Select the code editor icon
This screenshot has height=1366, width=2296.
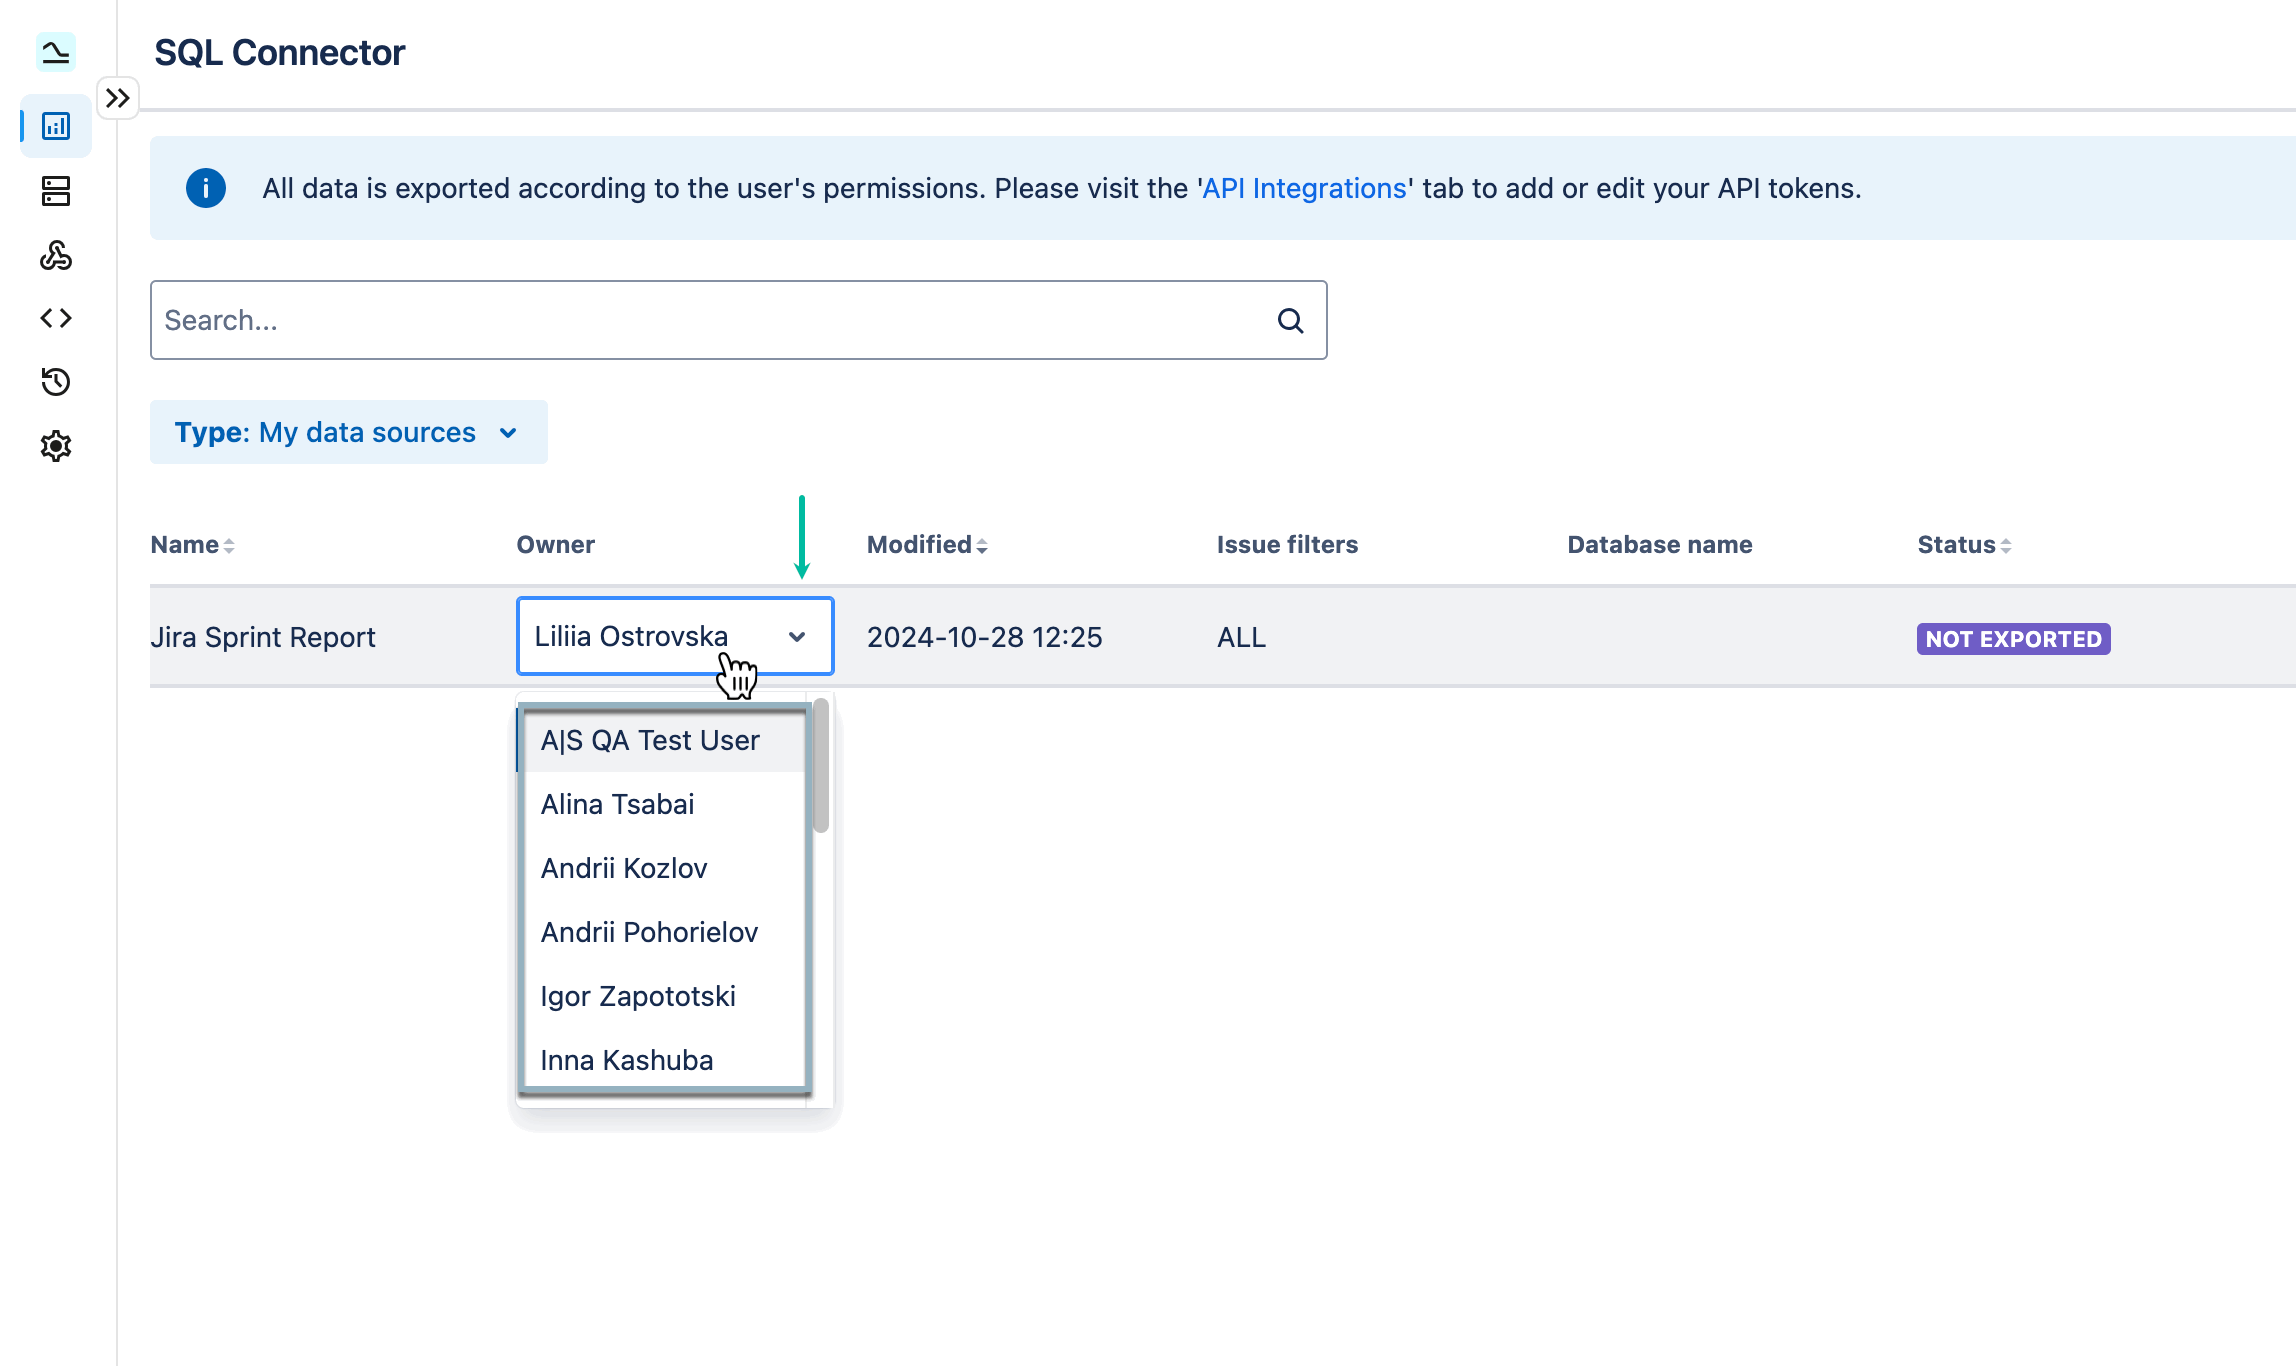tap(55, 318)
